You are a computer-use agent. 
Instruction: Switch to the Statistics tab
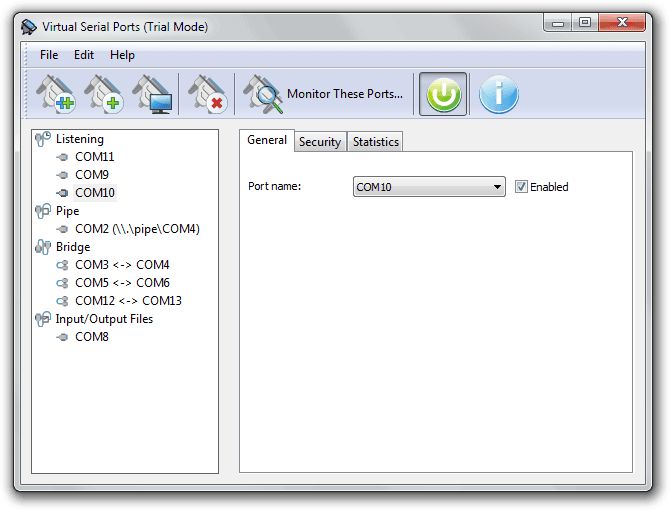click(x=376, y=142)
